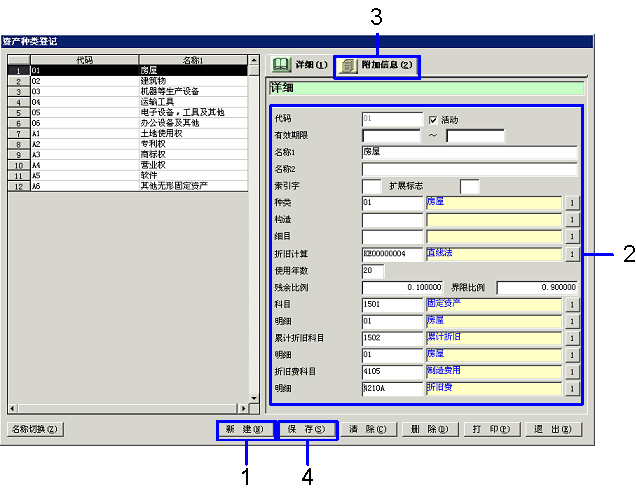Select row A3 商标权
Viewport: 636px width, 492px height.
click(128, 155)
